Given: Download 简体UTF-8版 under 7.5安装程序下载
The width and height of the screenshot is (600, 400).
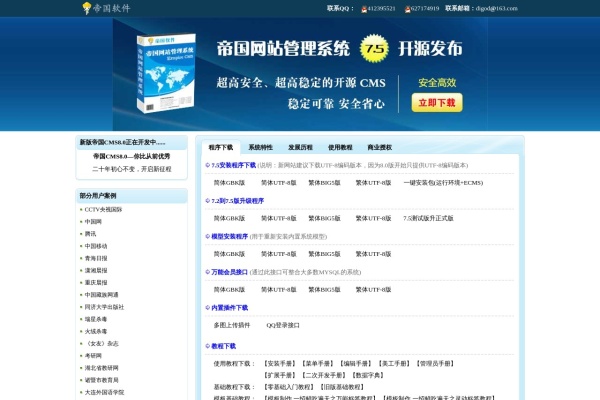Looking at the screenshot, I should pos(279,183).
